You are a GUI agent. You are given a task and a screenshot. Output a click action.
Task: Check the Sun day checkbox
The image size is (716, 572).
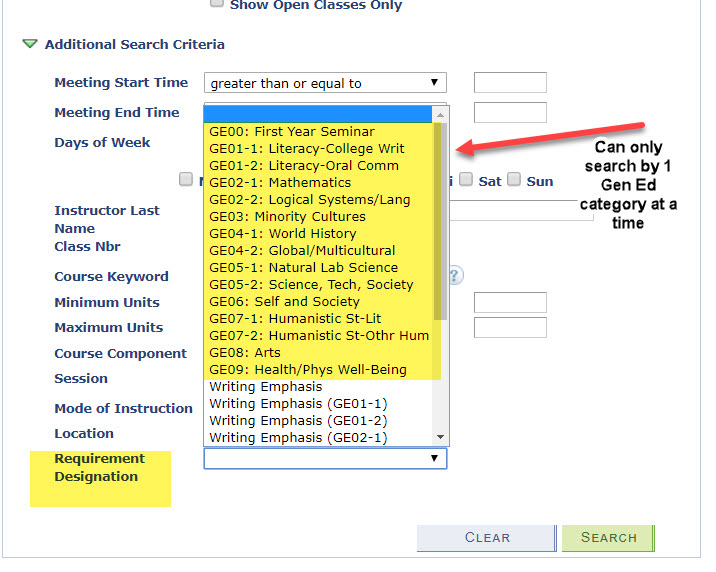514,179
